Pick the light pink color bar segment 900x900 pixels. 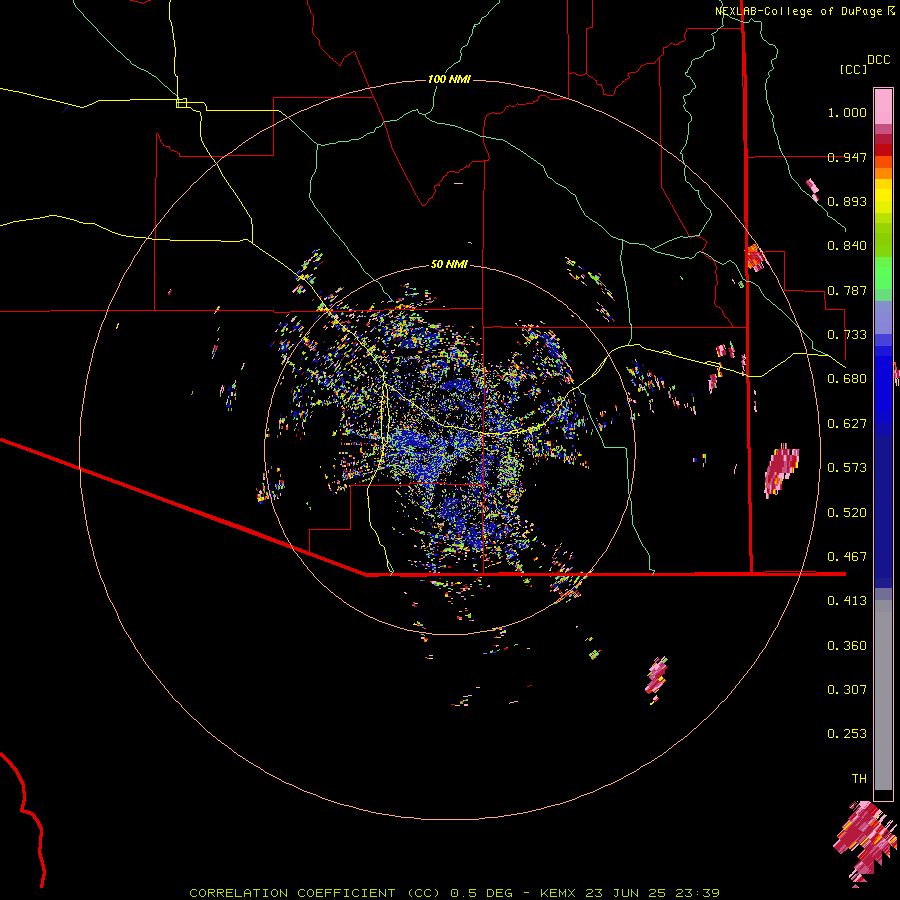coord(883,106)
